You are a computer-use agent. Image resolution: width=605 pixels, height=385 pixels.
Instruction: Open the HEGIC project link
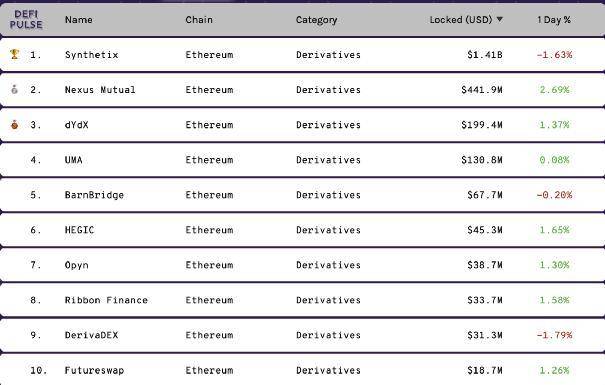[79, 230]
